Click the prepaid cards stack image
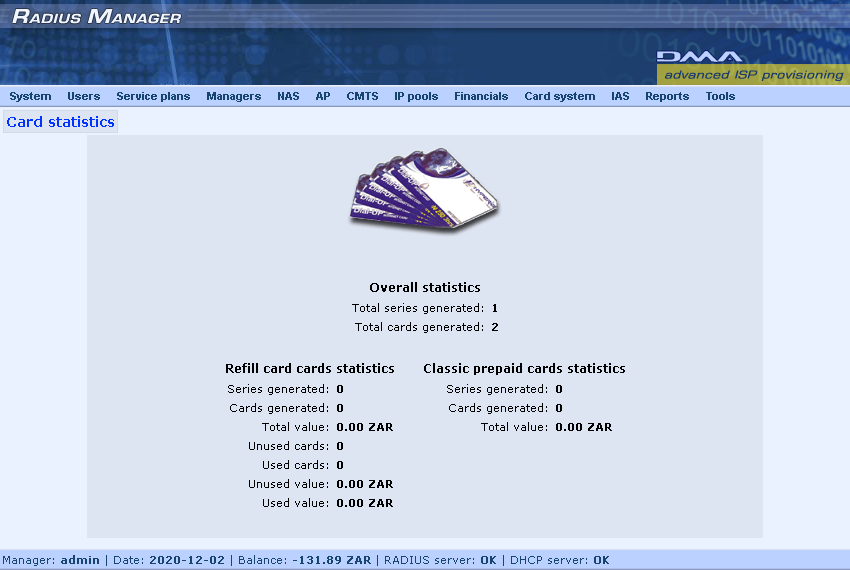 424,190
